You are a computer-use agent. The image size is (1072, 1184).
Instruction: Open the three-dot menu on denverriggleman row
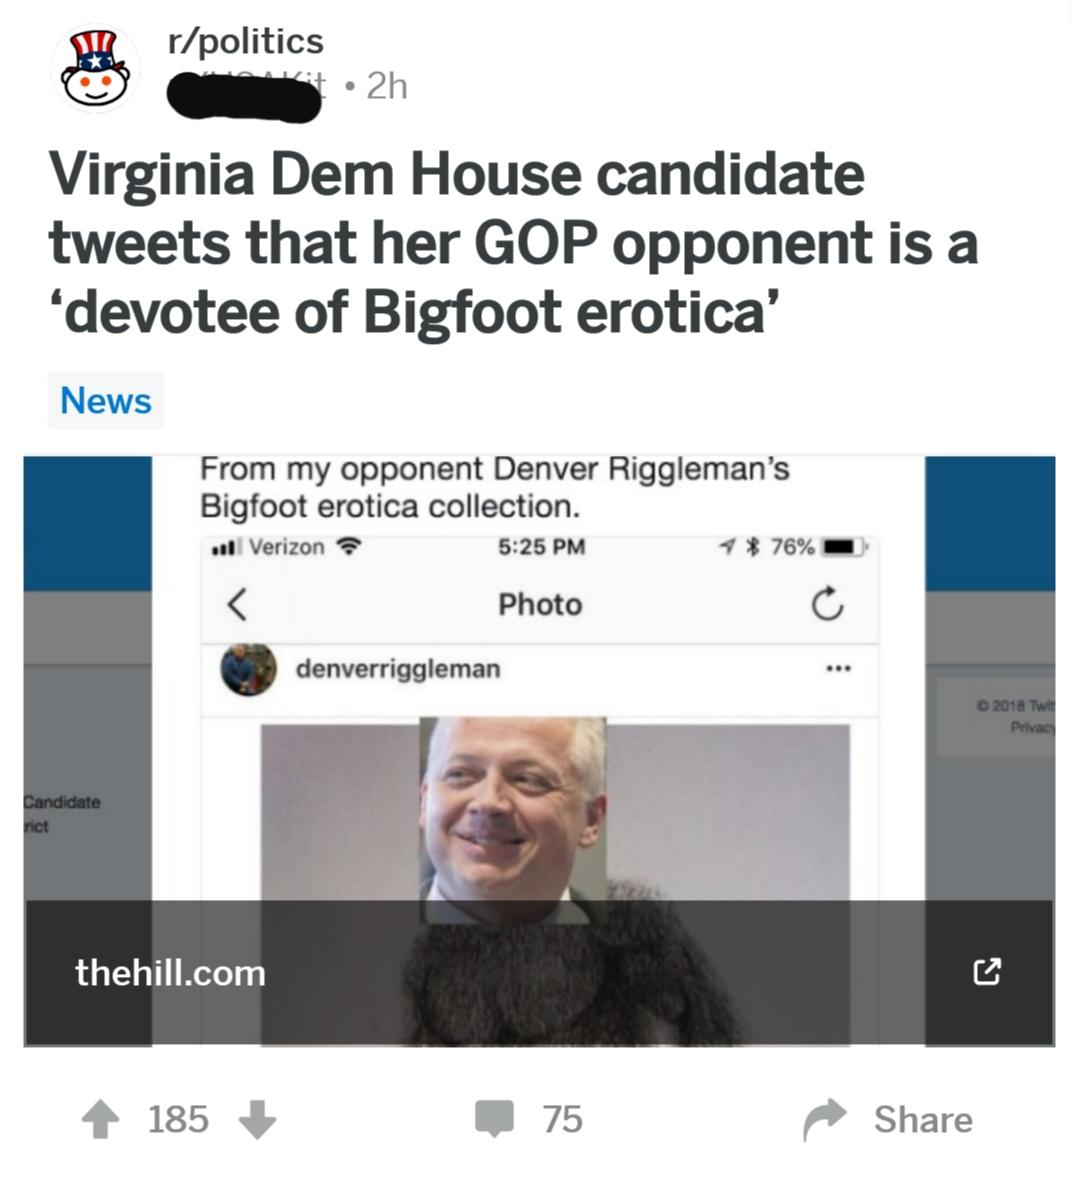point(838,669)
